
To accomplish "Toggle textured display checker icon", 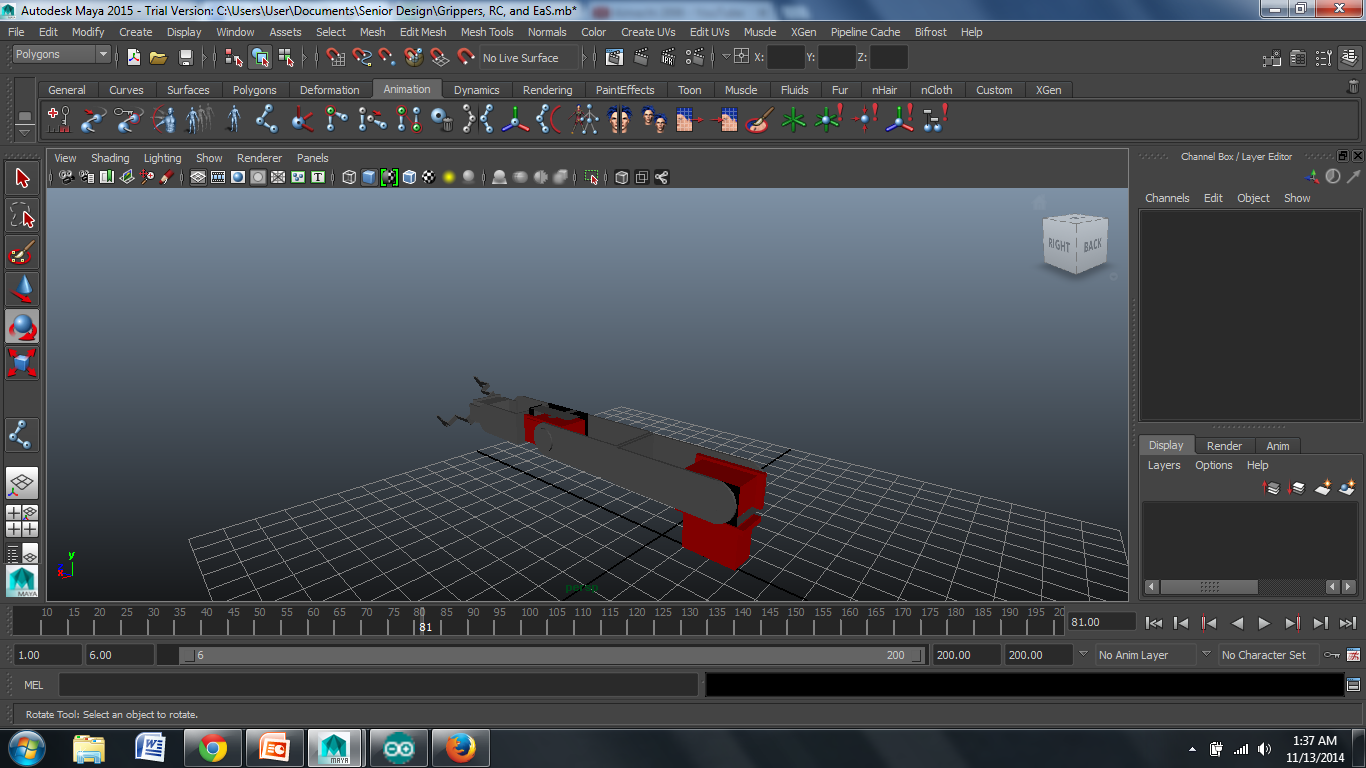I will click(x=429, y=177).
